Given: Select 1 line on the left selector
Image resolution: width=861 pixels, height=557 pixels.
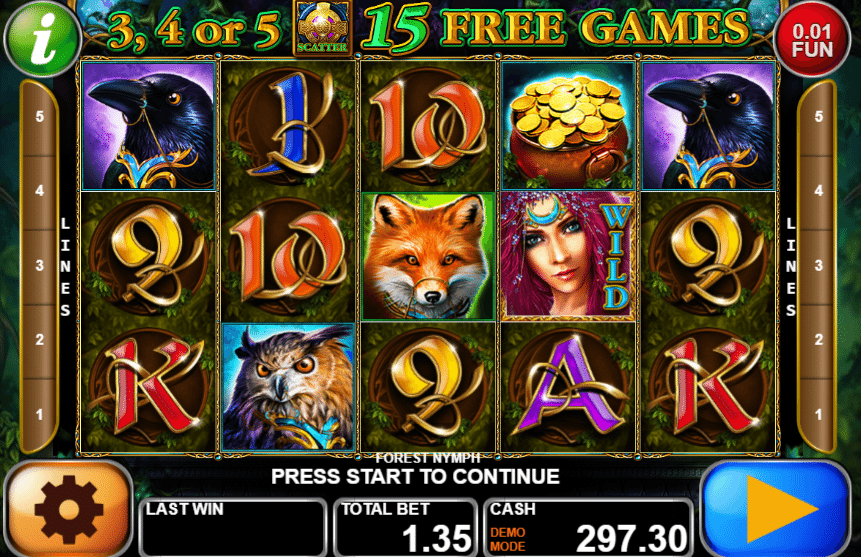Looking at the screenshot, I should (x=40, y=414).
